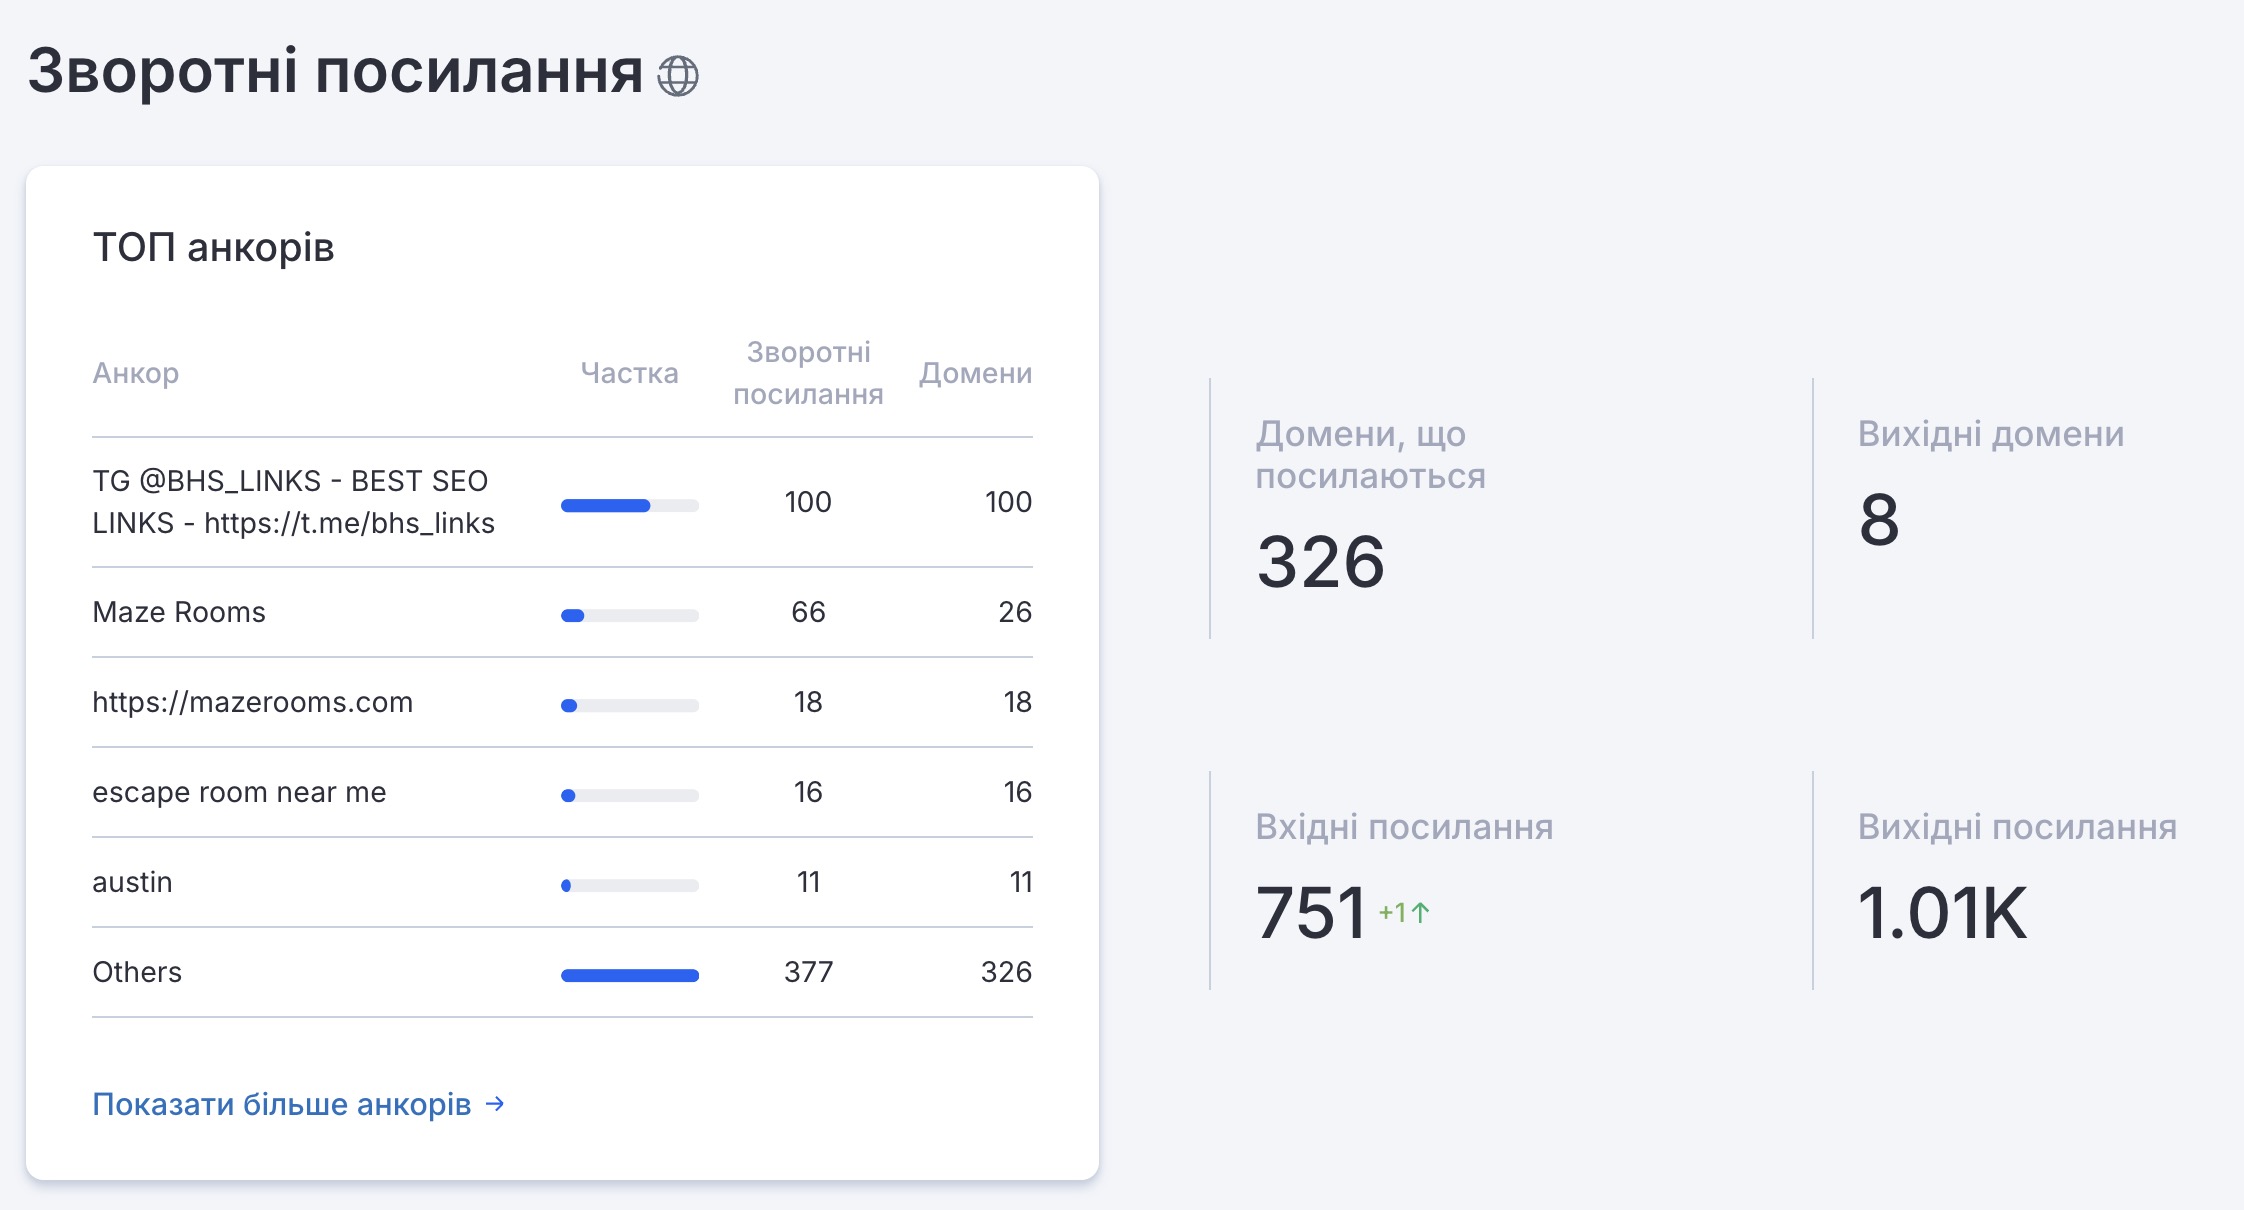Click the 'Анкор' column header
This screenshot has width=2244, height=1210.
click(x=135, y=373)
